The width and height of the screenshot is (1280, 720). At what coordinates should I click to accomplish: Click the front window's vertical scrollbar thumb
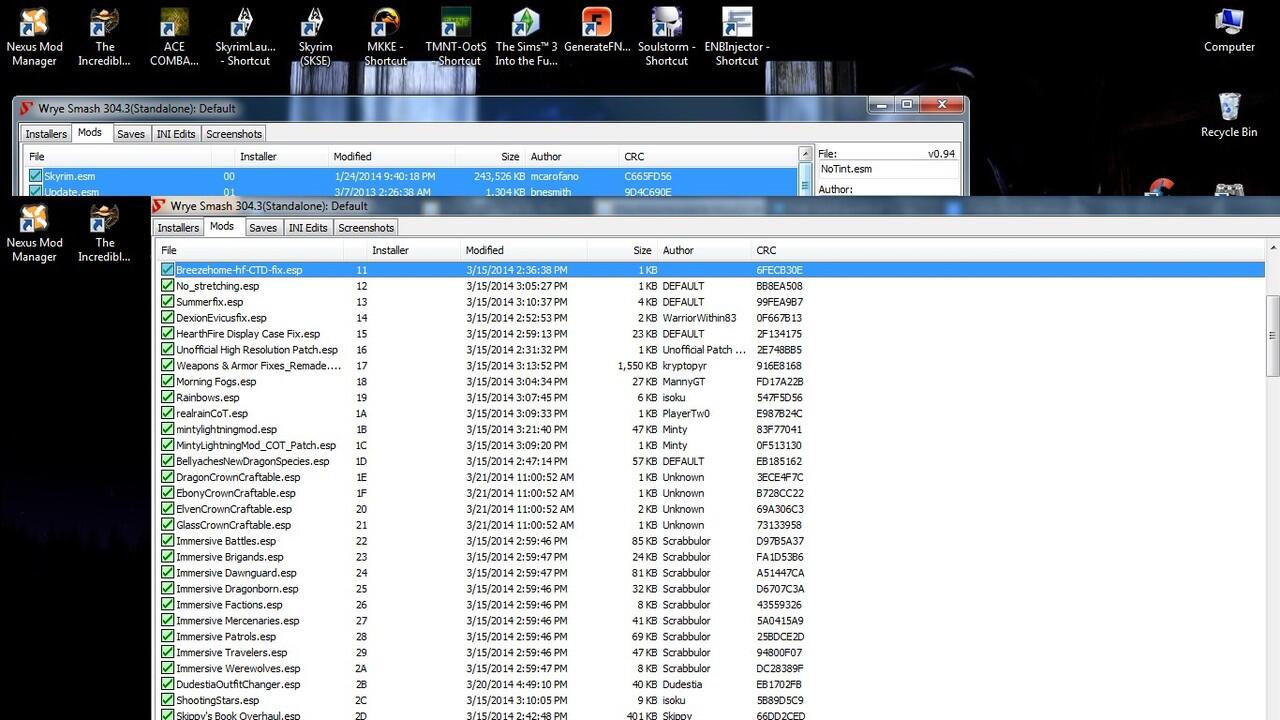1273,337
